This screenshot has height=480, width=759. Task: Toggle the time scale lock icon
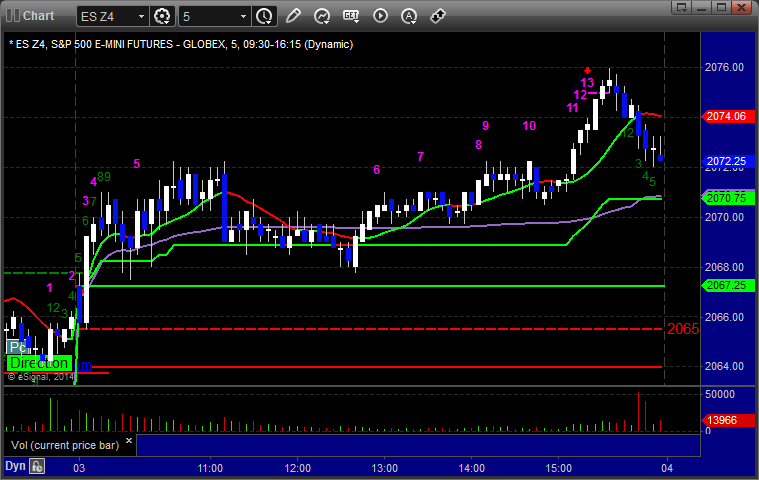pyautogui.click(x=37, y=466)
